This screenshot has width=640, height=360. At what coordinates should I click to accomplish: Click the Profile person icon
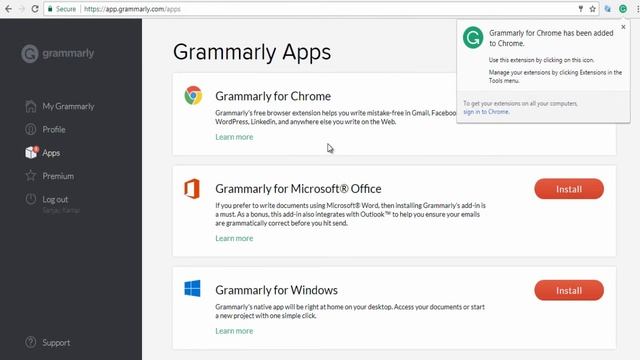[31, 129]
